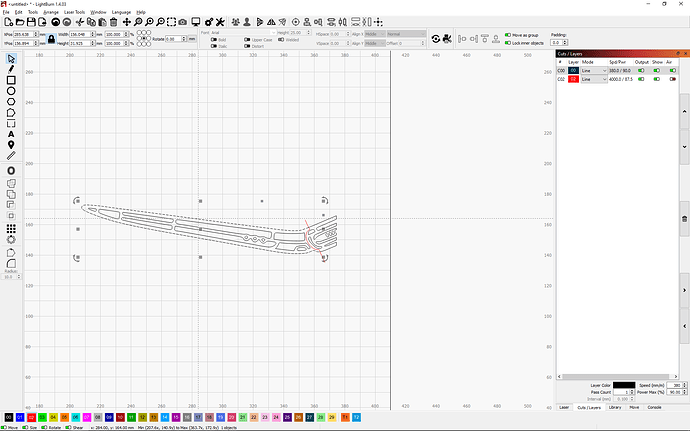Screen dimensions: 690x431
Task: Select the Measure ruler tool
Action: click(11, 155)
